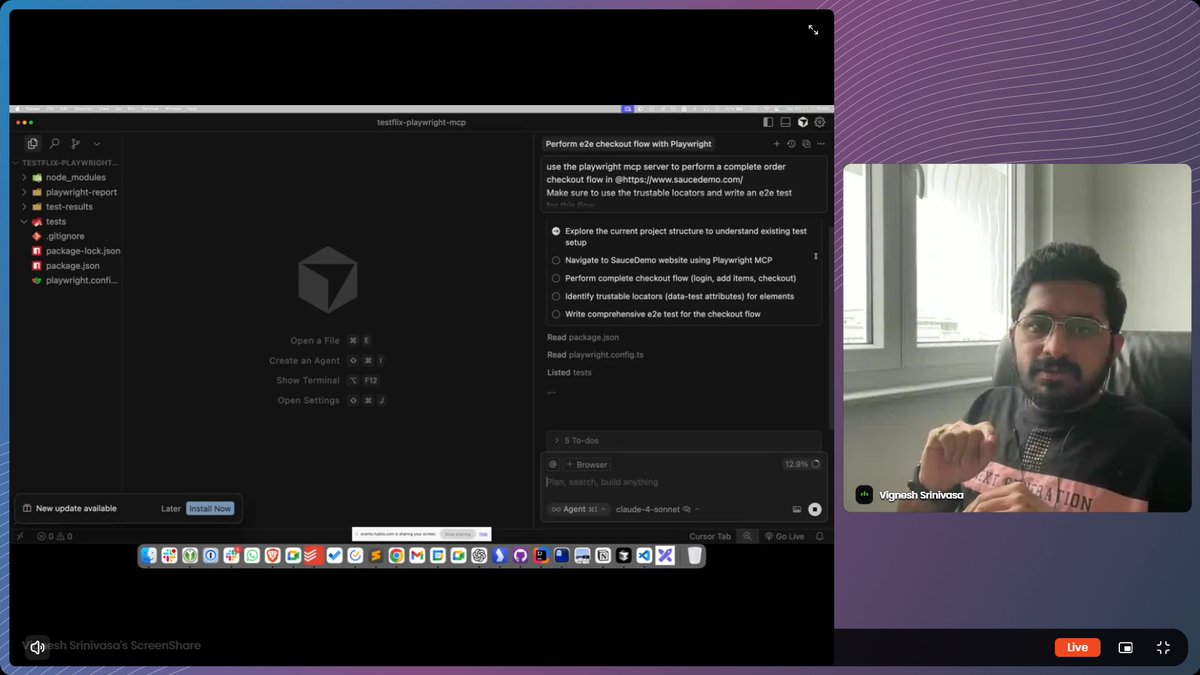
Task: Open notifications bell in status bar
Action: [x=820, y=537]
